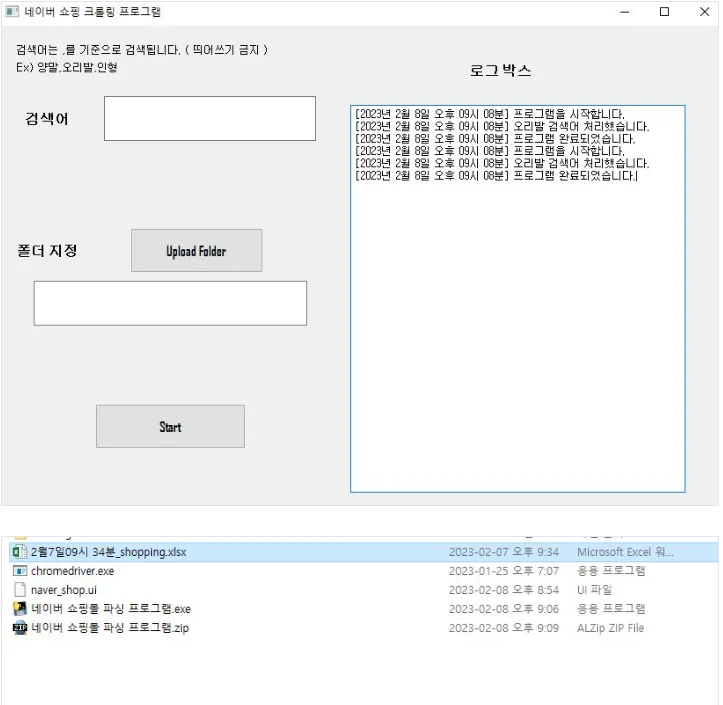Click the date 2023-01-25 오후 7:07
The height and width of the screenshot is (705, 723).
pos(504,571)
